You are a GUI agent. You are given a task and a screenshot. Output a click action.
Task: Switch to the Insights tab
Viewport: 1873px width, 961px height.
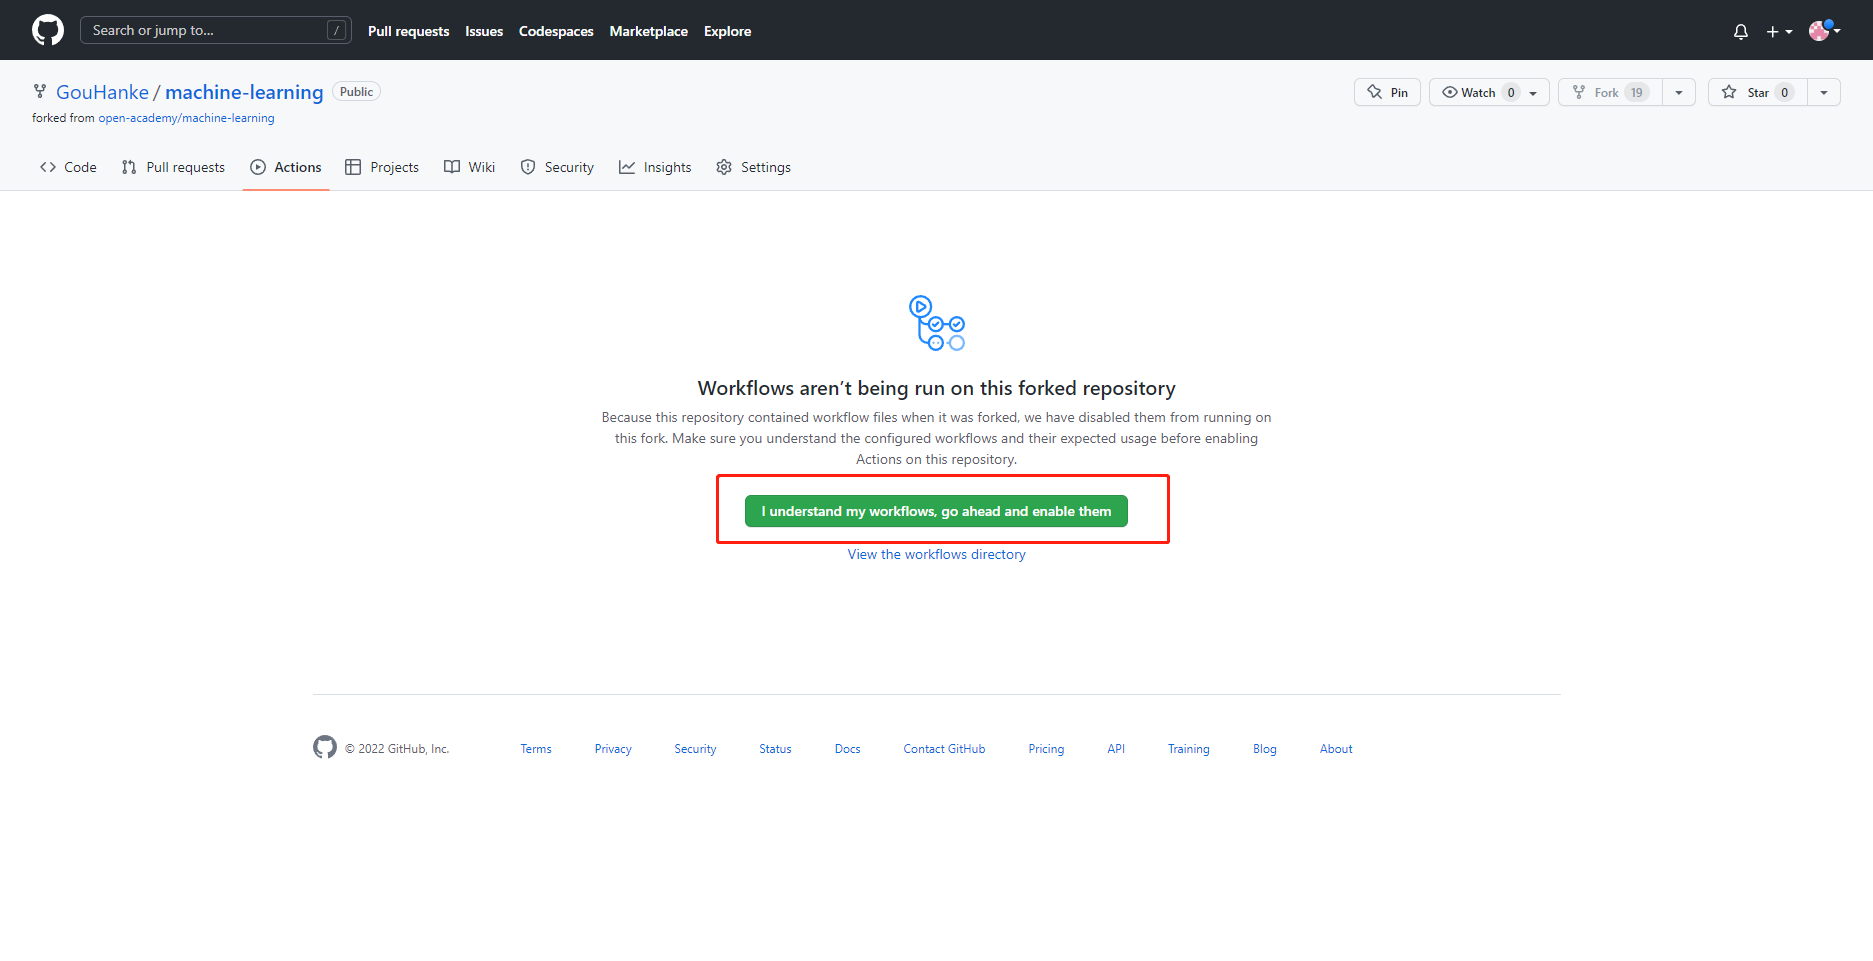655,167
